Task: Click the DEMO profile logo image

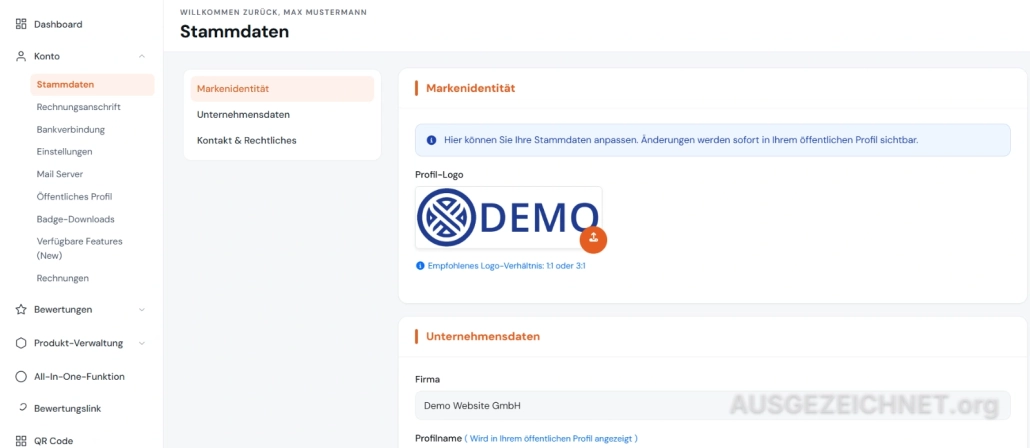Action: pyautogui.click(x=508, y=217)
